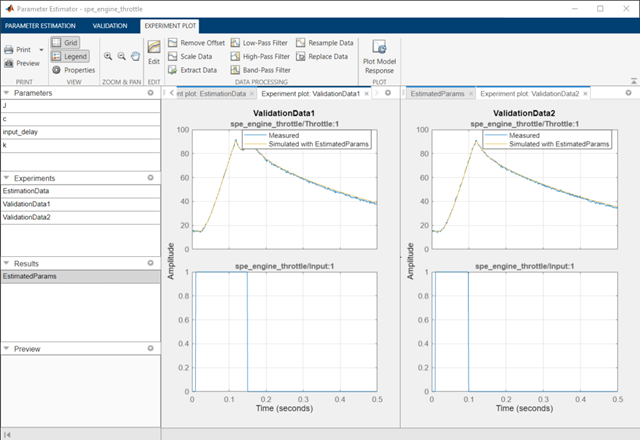
Task: Close the ValidationData1 experiment plot tab
Action: [x=367, y=94]
